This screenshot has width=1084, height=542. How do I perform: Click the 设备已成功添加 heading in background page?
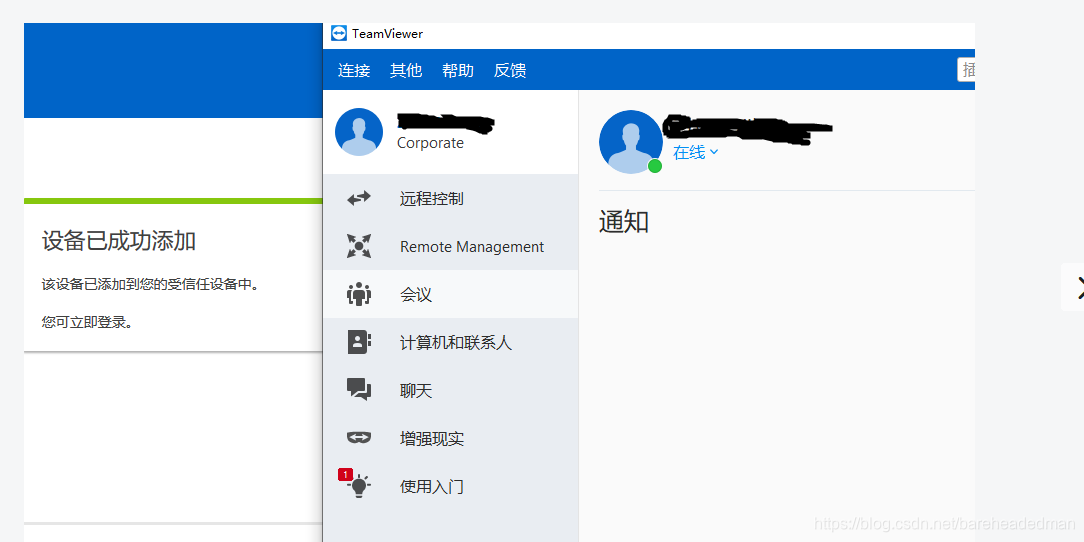pyautogui.click(x=119, y=241)
